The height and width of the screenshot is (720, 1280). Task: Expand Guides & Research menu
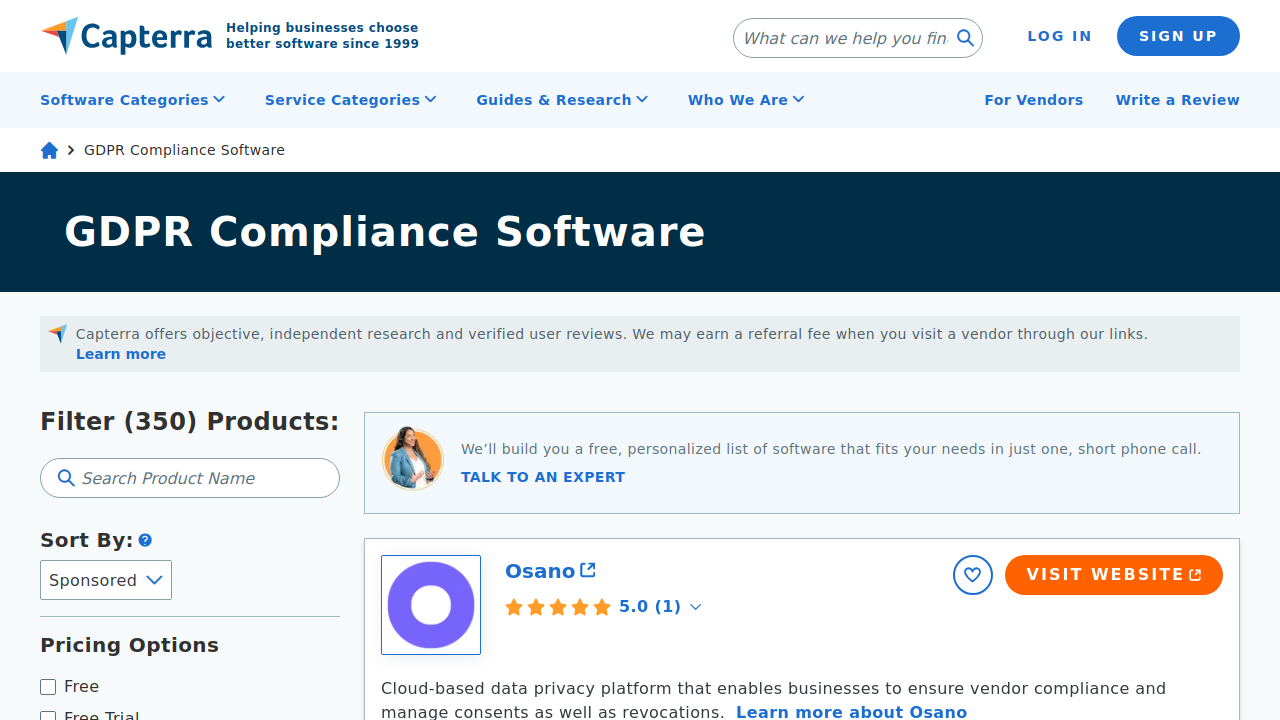(563, 100)
